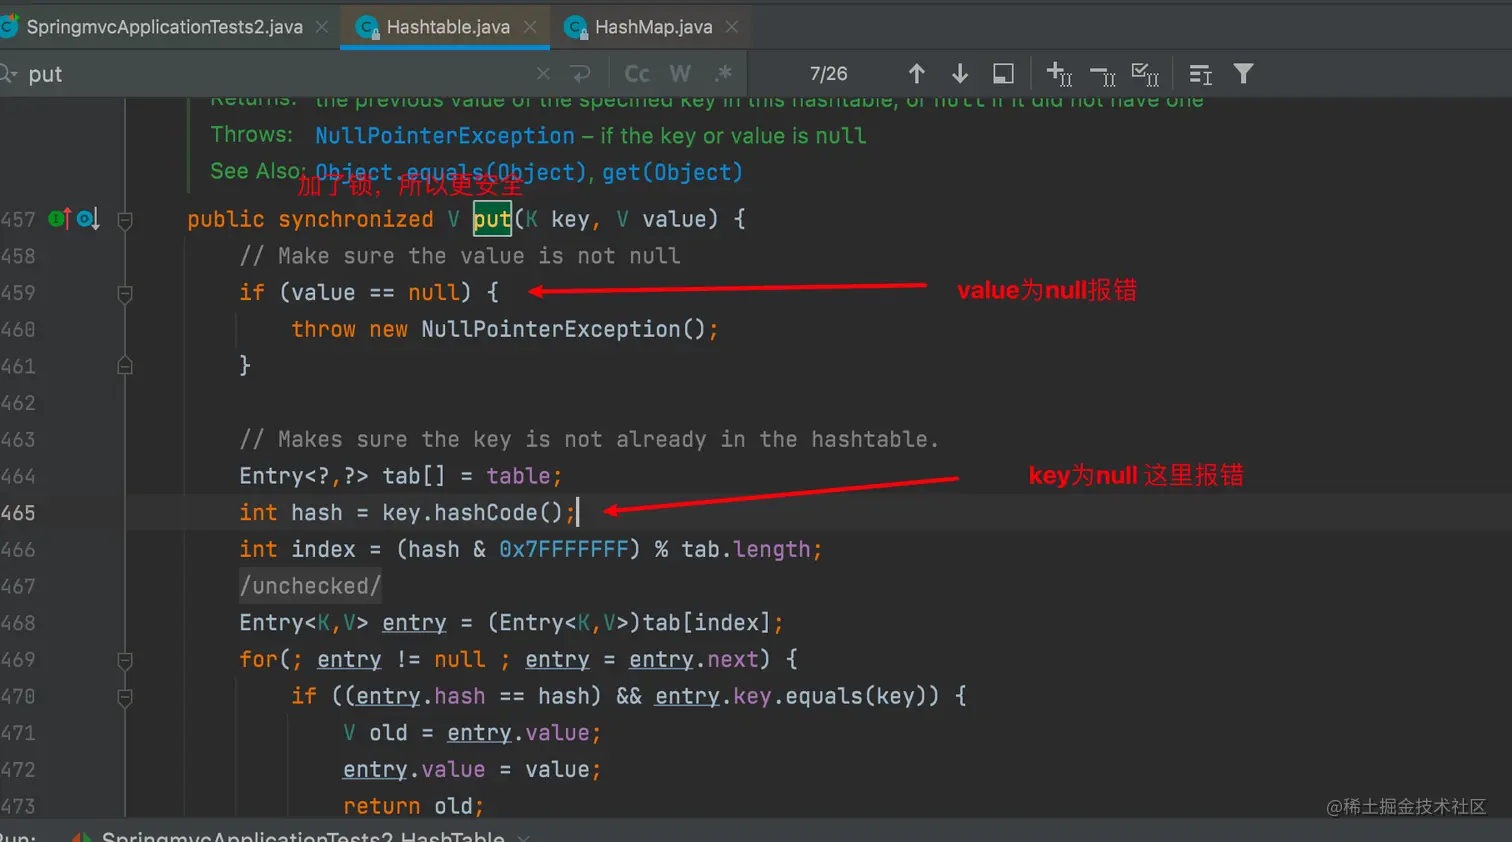Open the Object.equals(Object) doc link
Viewport: 1512px width, 842px height.
[x=450, y=173]
